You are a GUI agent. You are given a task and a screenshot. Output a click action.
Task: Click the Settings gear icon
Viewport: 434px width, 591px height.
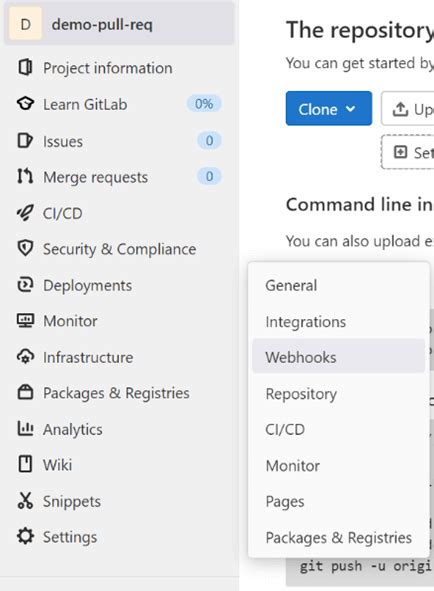coord(25,536)
